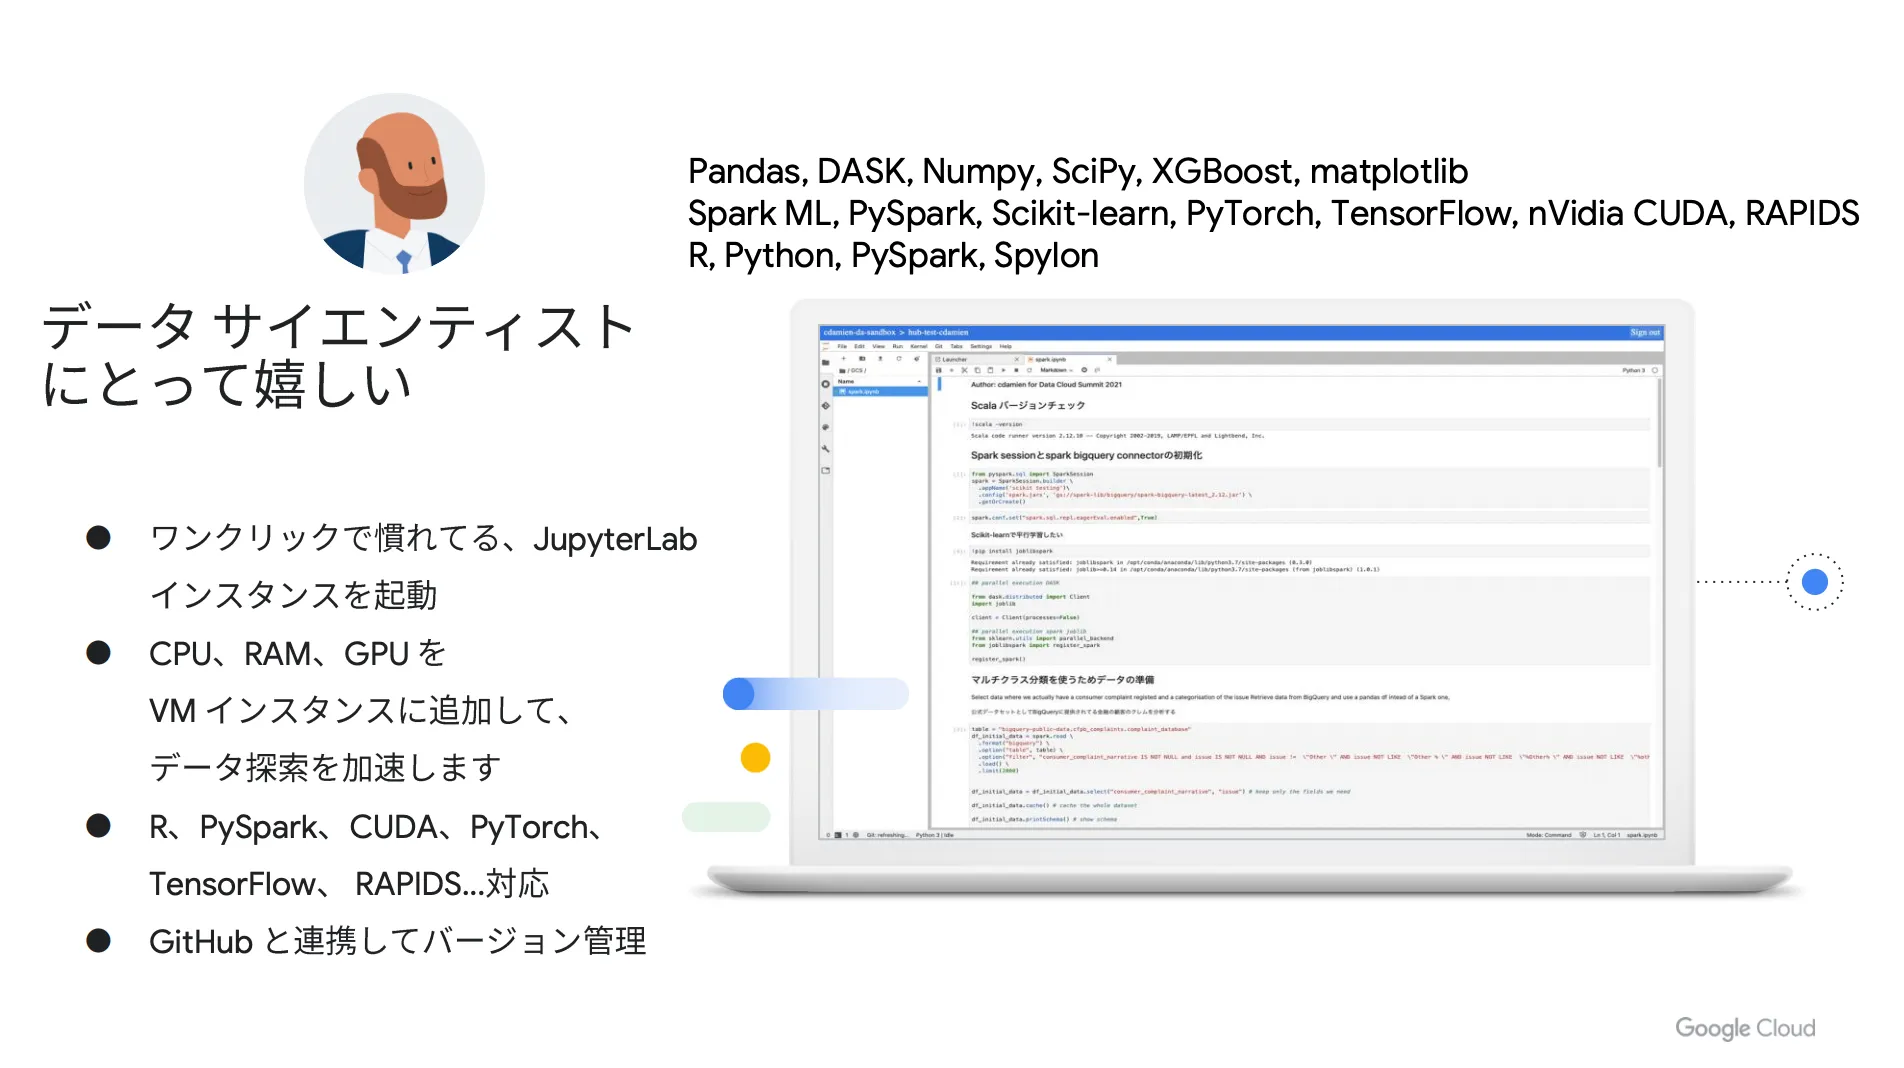Click the cdamien-da-sandbox breadcrumb
The height and width of the screenshot is (1068, 1904).
coord(859,332)
